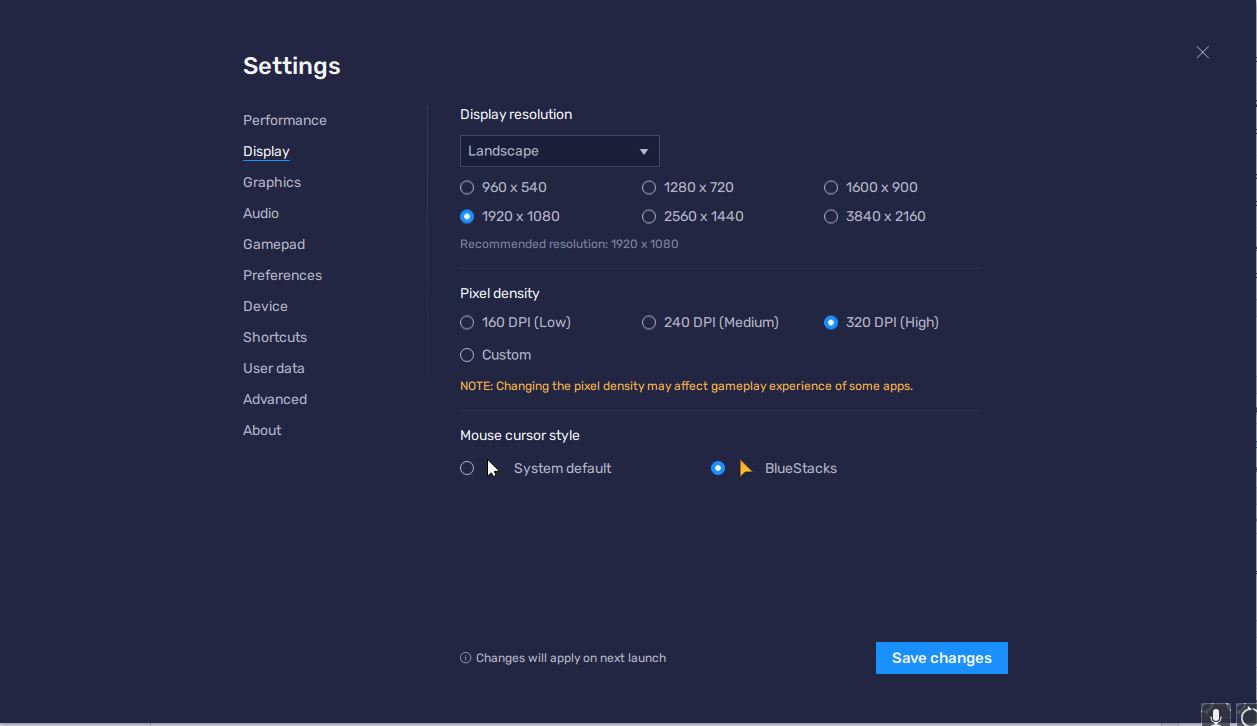Choose the 1280 x 720 resolution option
Screen dimensions: 1257x726
click(649, 187)
